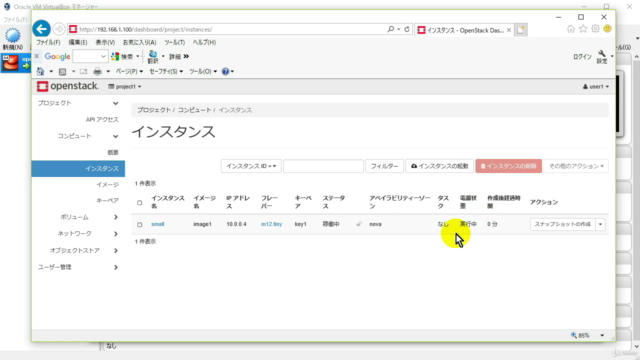Open the Help (H) menu
Image resolution: width=640 pixels, height=360 pixels.
point(204,42)
